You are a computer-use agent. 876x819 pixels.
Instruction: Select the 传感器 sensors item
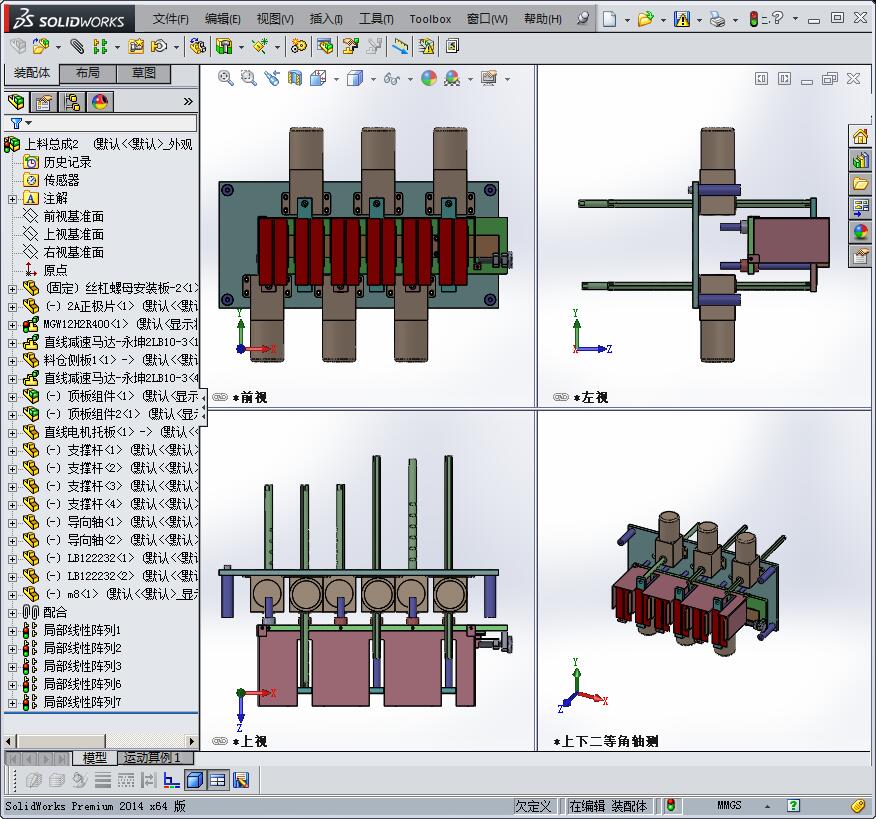[61, 180]
